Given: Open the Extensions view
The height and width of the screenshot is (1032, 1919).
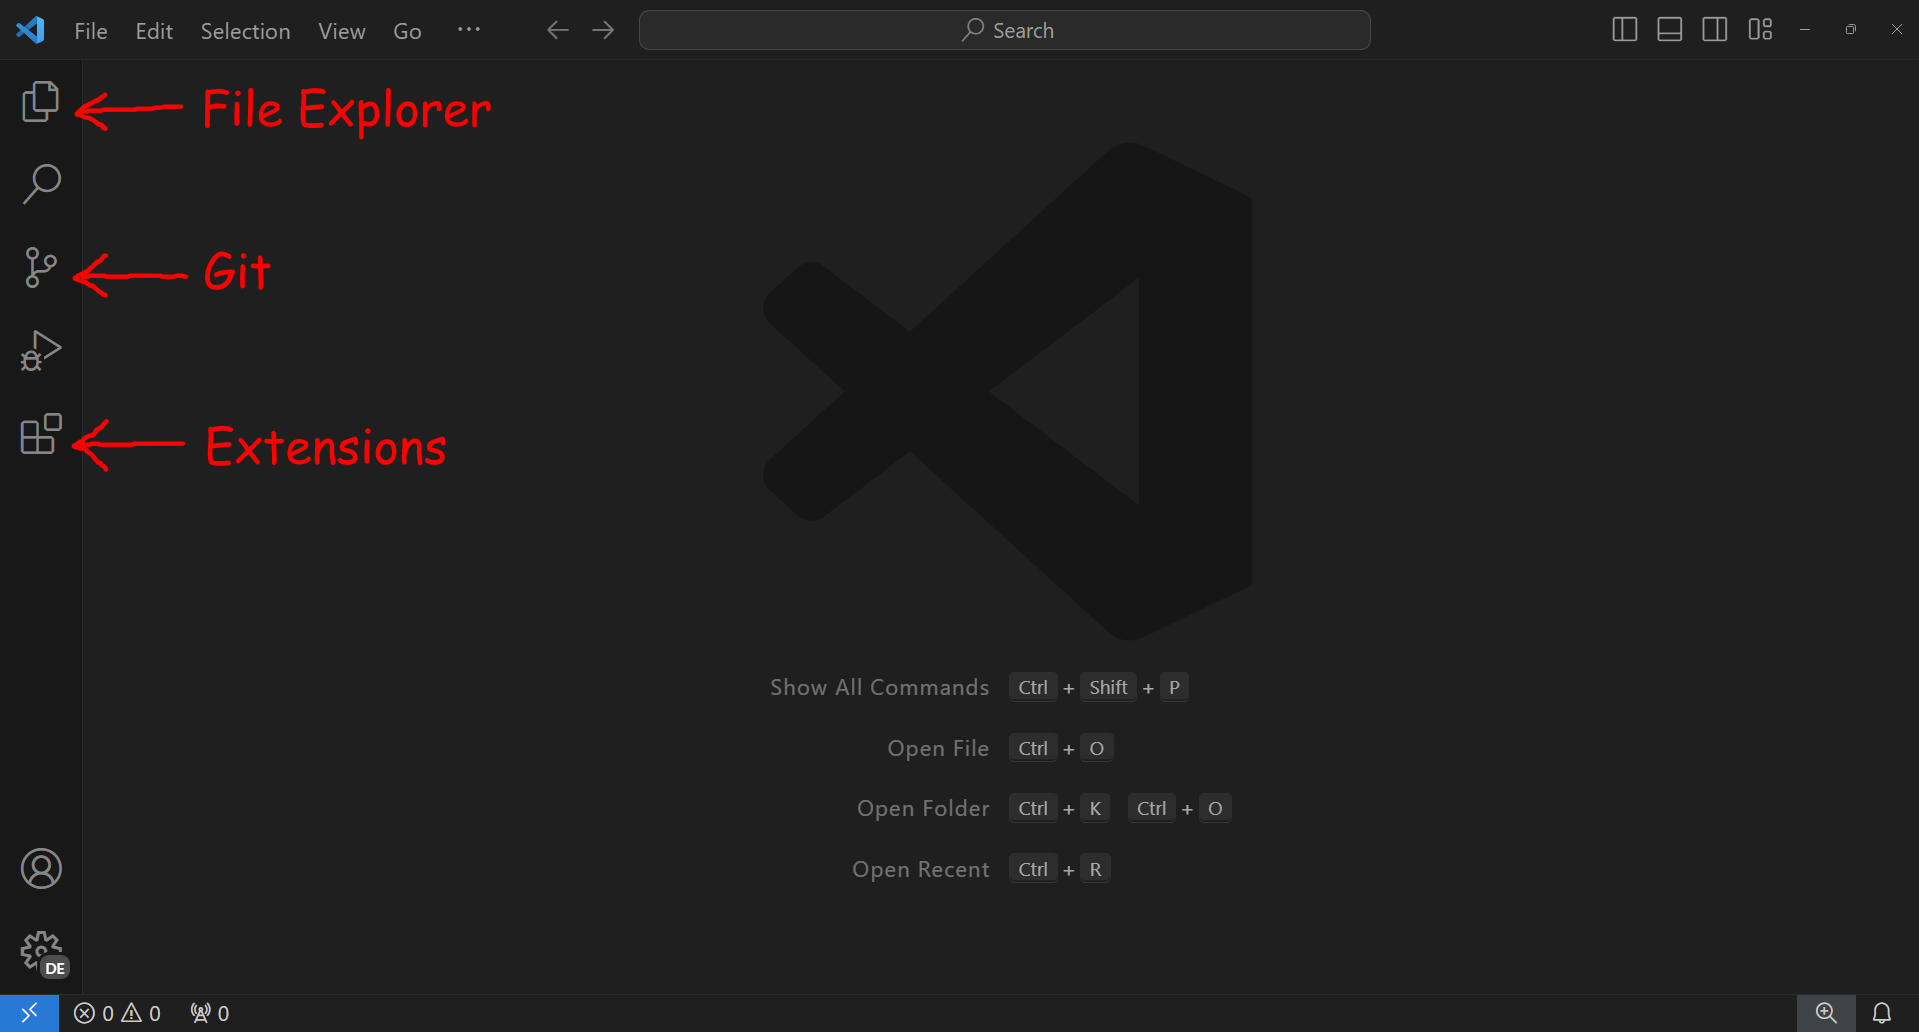Looking at the screenshot, I should coord(40,433).
